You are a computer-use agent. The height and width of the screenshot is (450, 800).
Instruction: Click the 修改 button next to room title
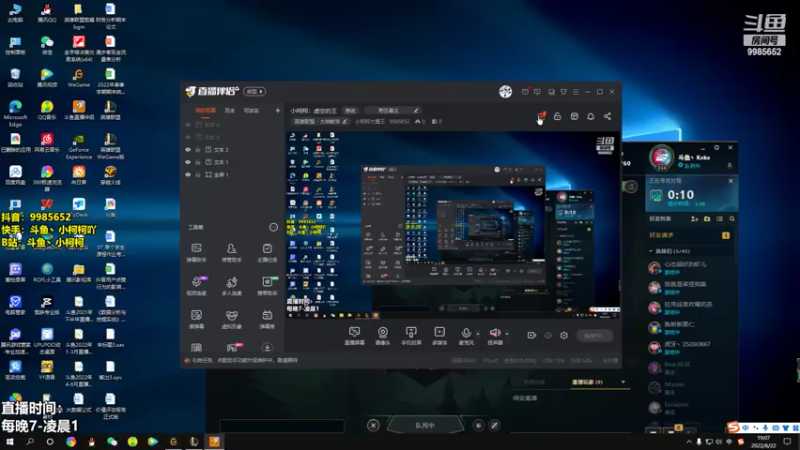tap(351, 110)
